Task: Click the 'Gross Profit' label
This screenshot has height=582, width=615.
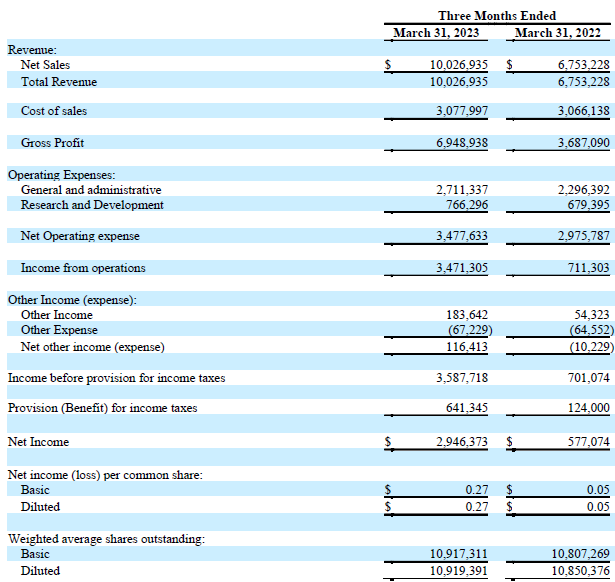Action: [x=52, y=142]
